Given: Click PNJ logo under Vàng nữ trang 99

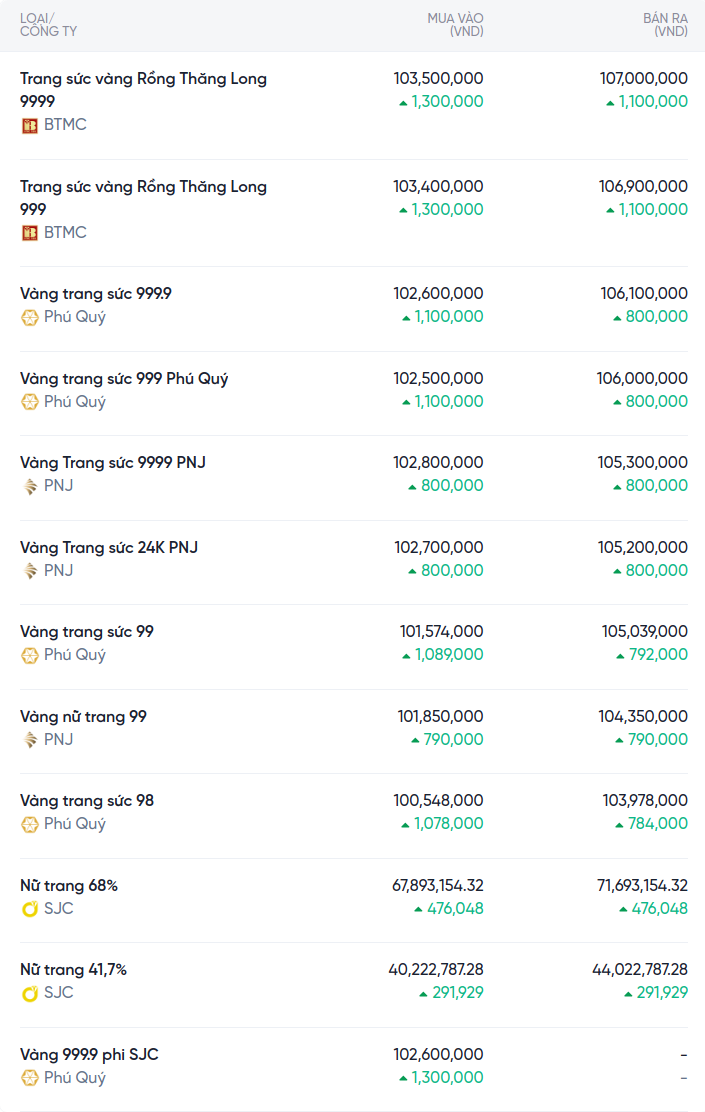Looking at the screenshot, I should point(30,740).
